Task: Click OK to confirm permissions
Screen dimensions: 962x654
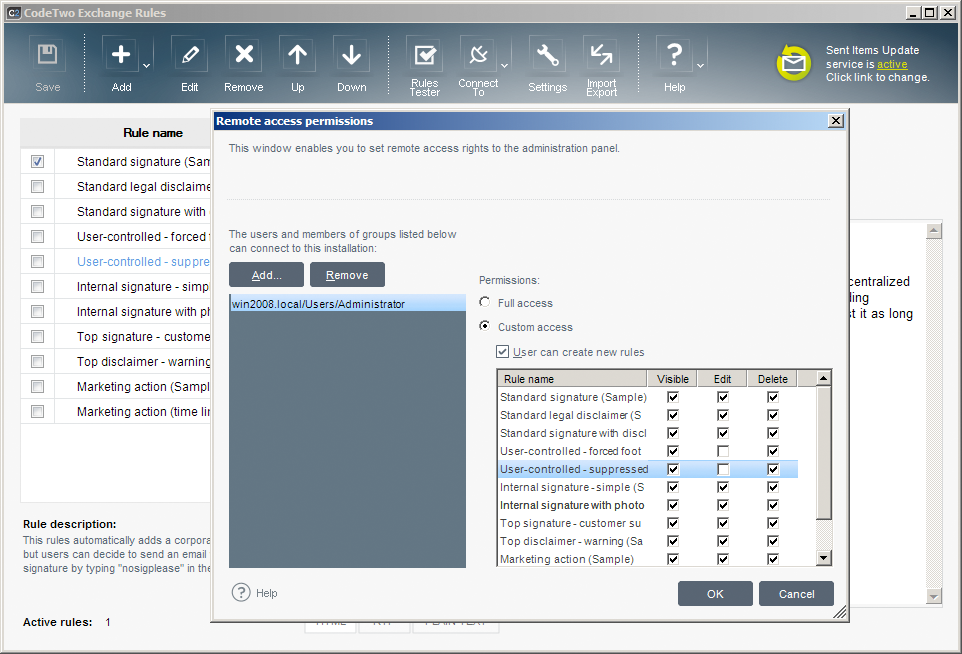Action: click(x=715, y=594)
